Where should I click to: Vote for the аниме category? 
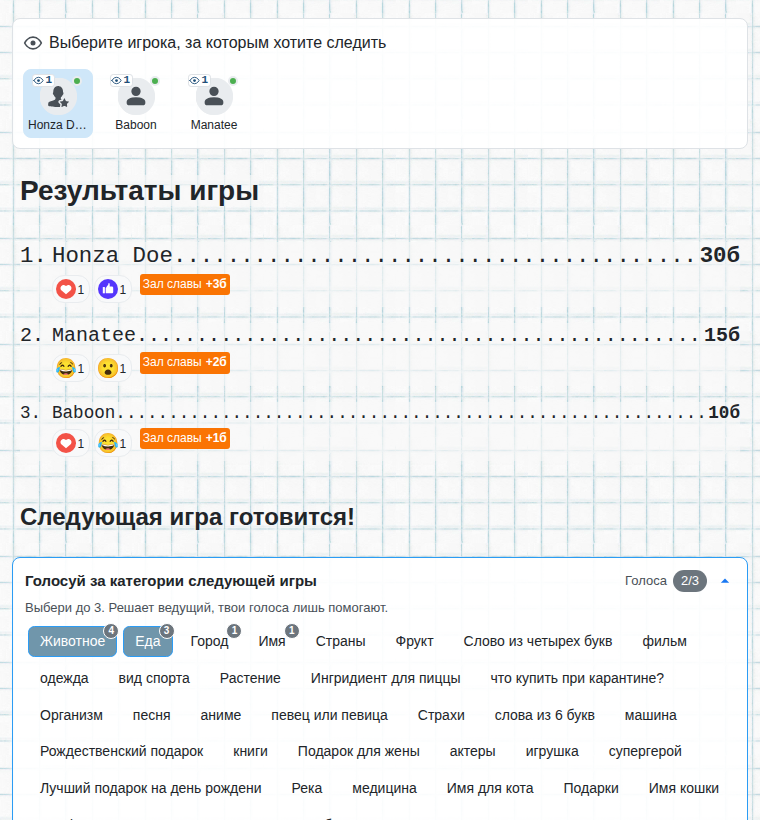(221, 715)
